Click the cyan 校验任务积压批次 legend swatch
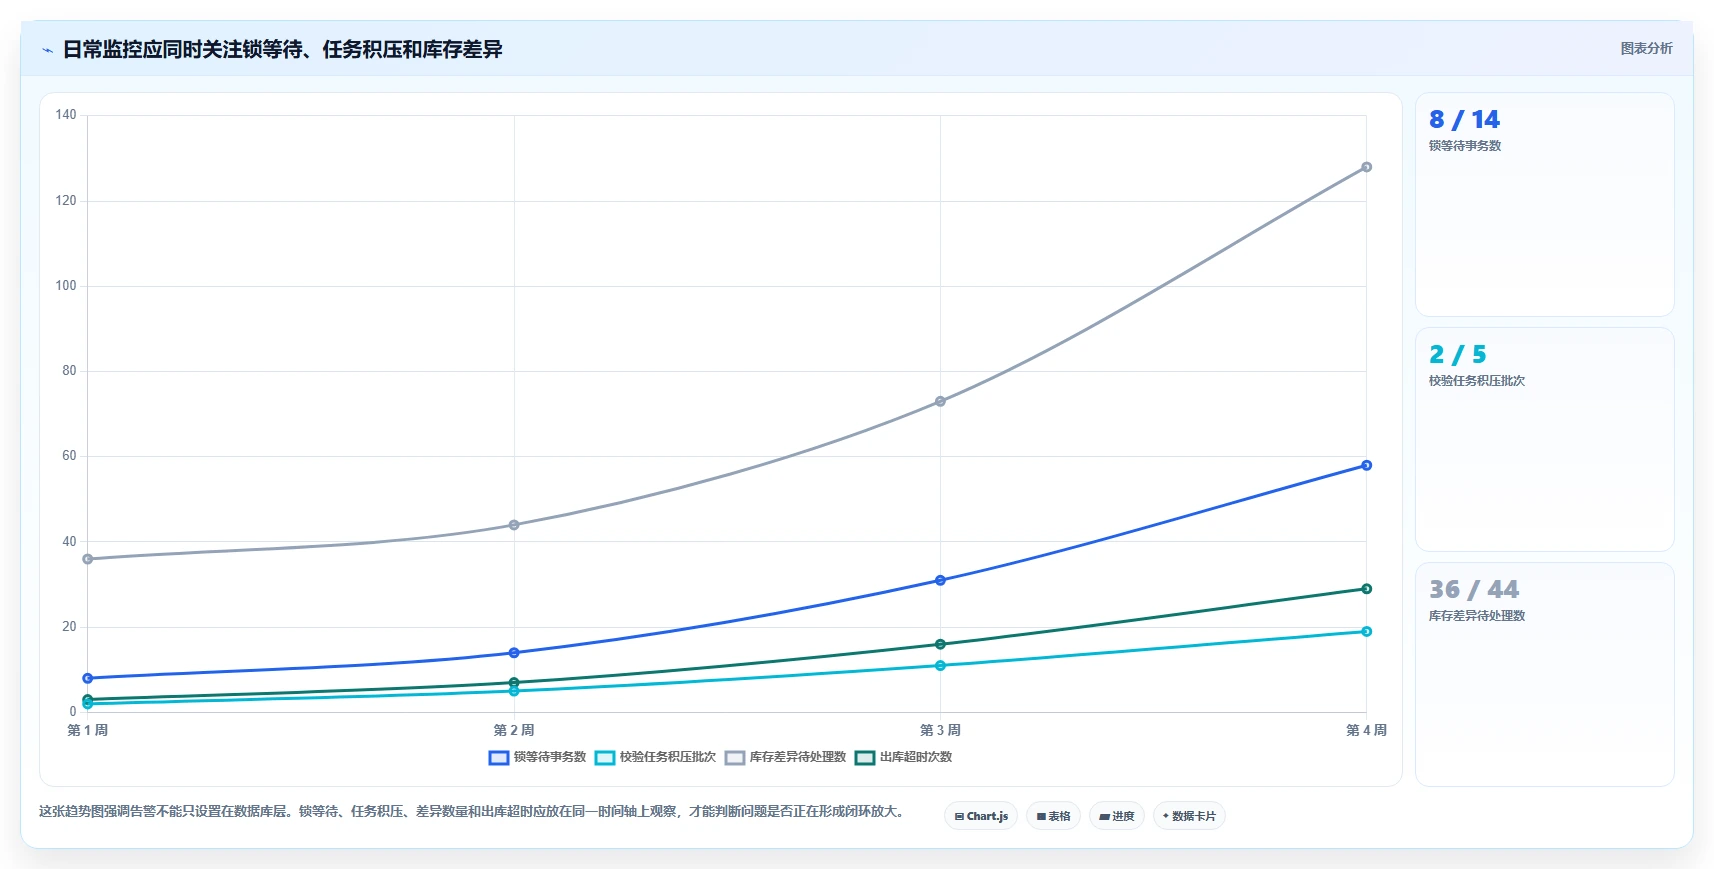 tap(605, 757)
